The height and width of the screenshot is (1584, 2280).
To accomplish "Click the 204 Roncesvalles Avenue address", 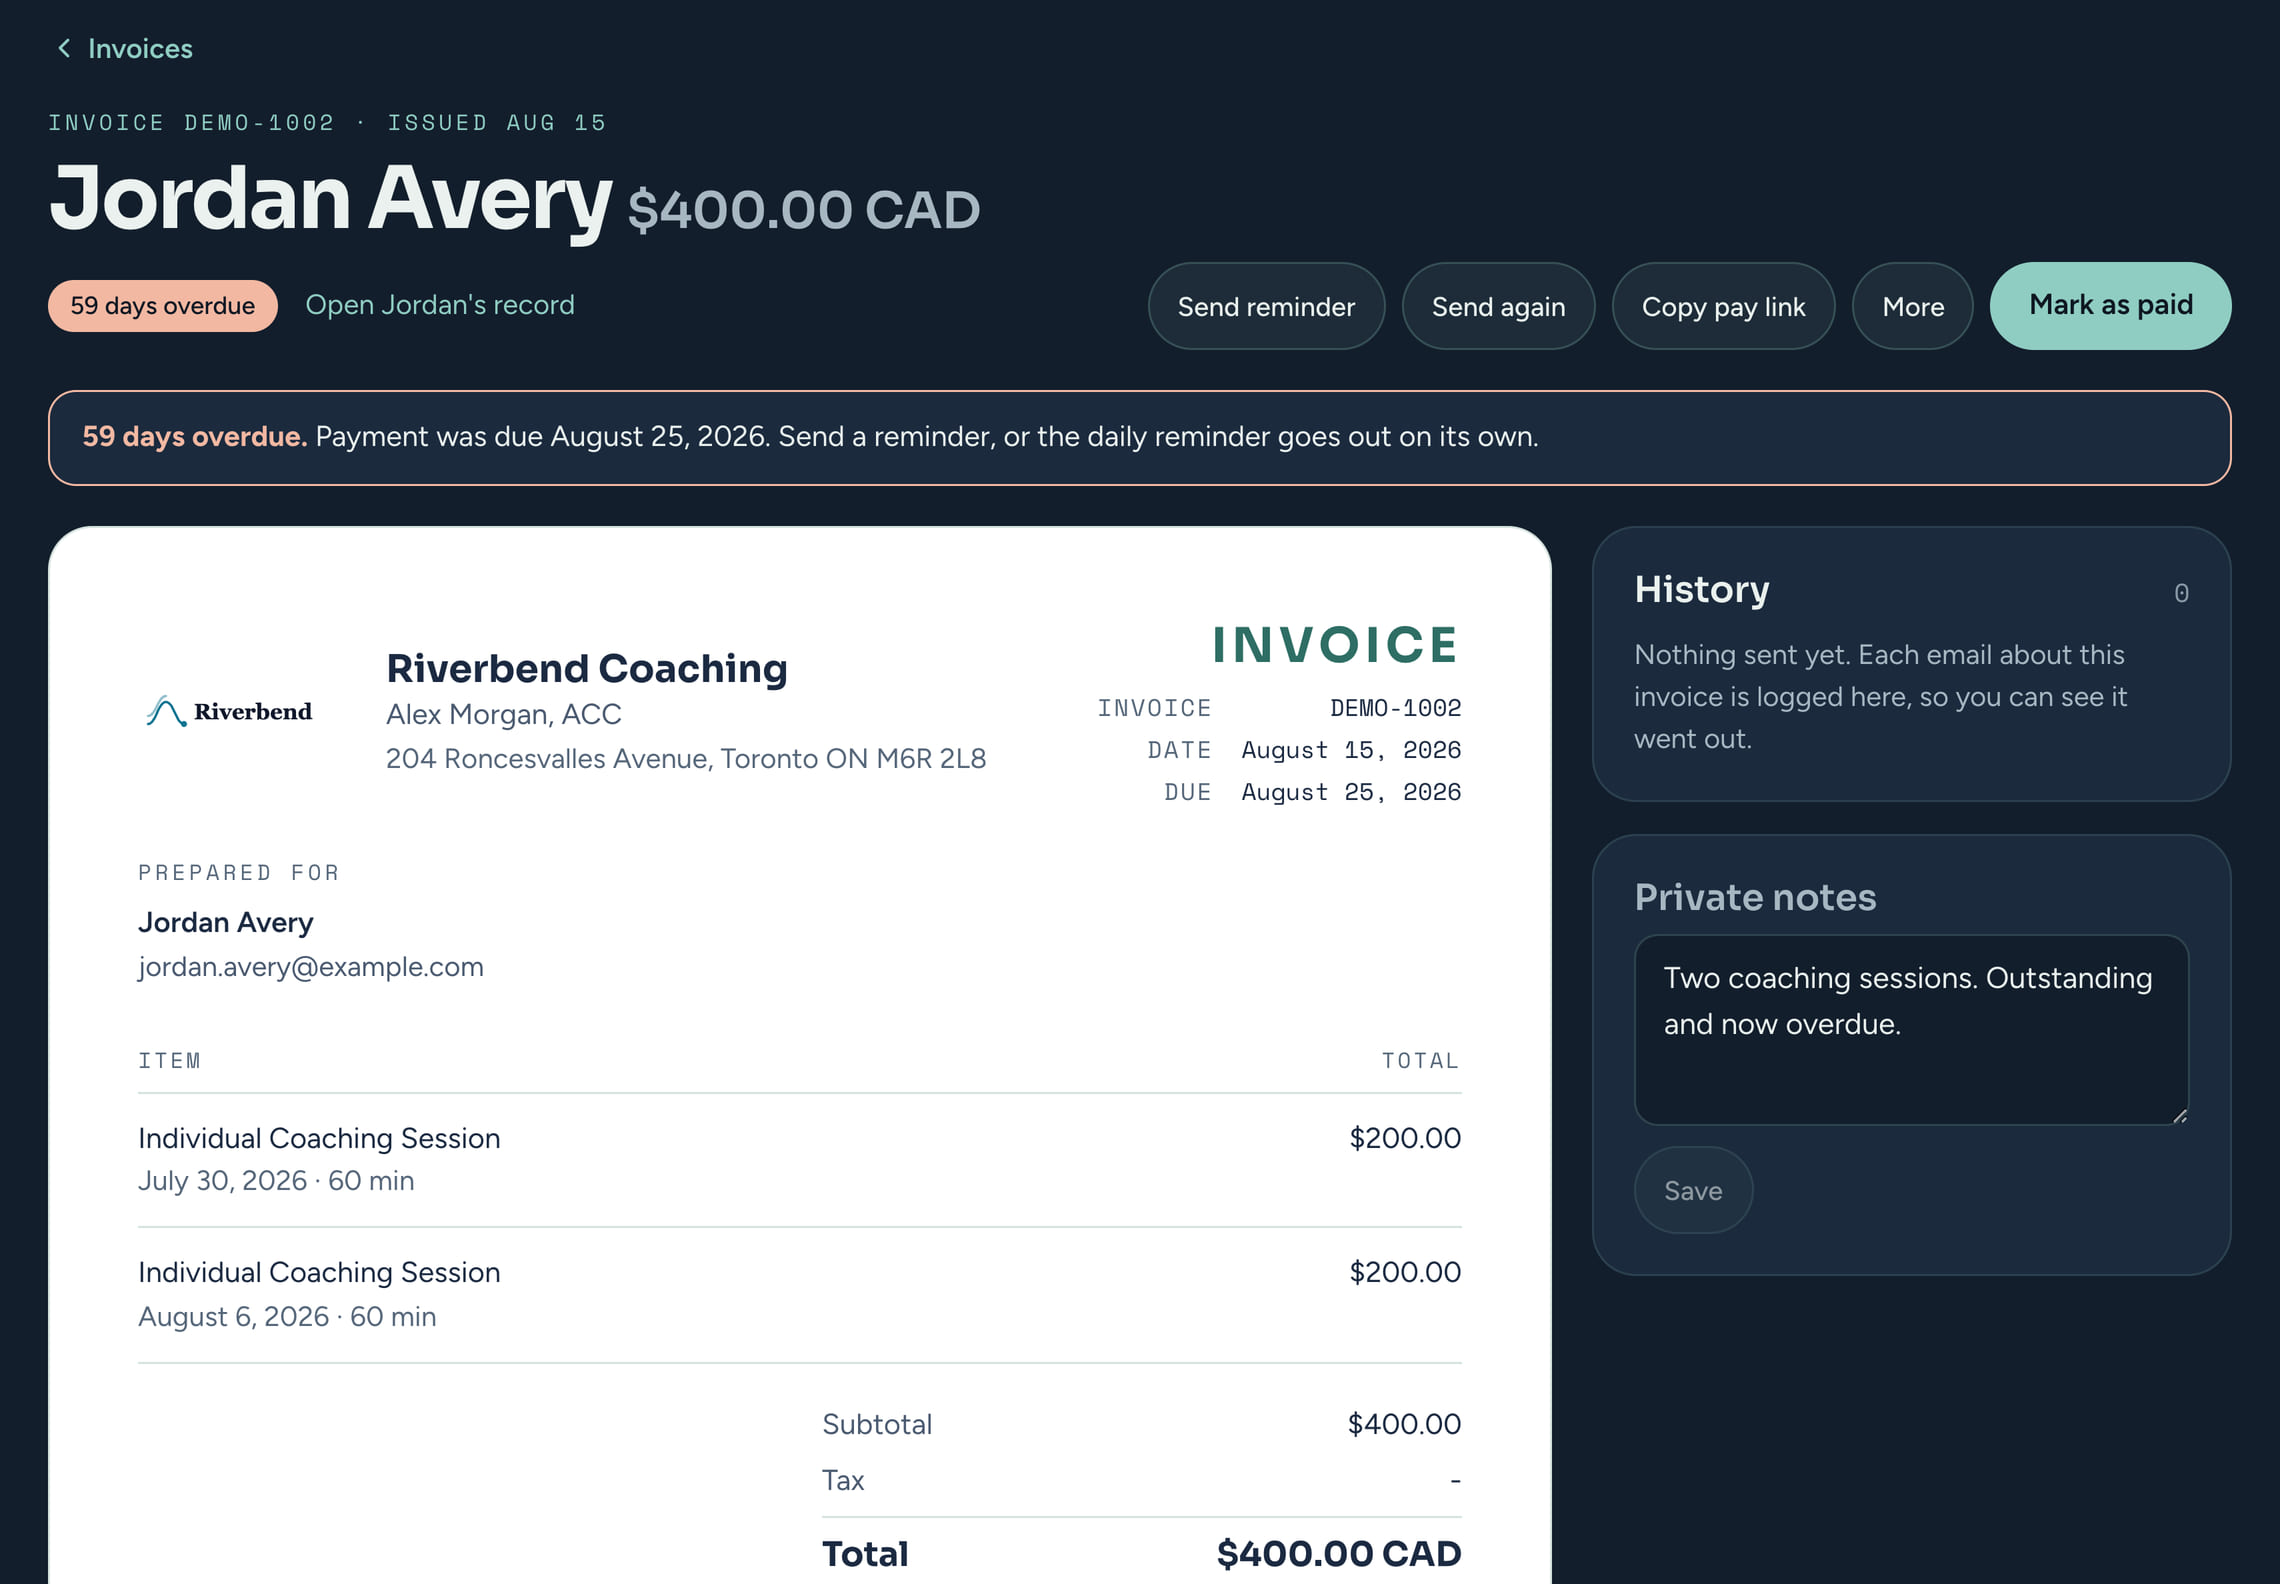I will tap(686, 759).
